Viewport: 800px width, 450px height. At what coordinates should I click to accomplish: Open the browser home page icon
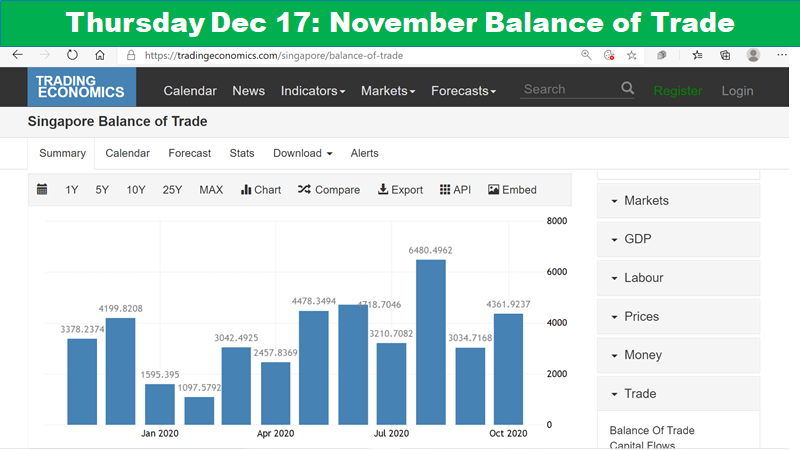(x=100, y=55)
